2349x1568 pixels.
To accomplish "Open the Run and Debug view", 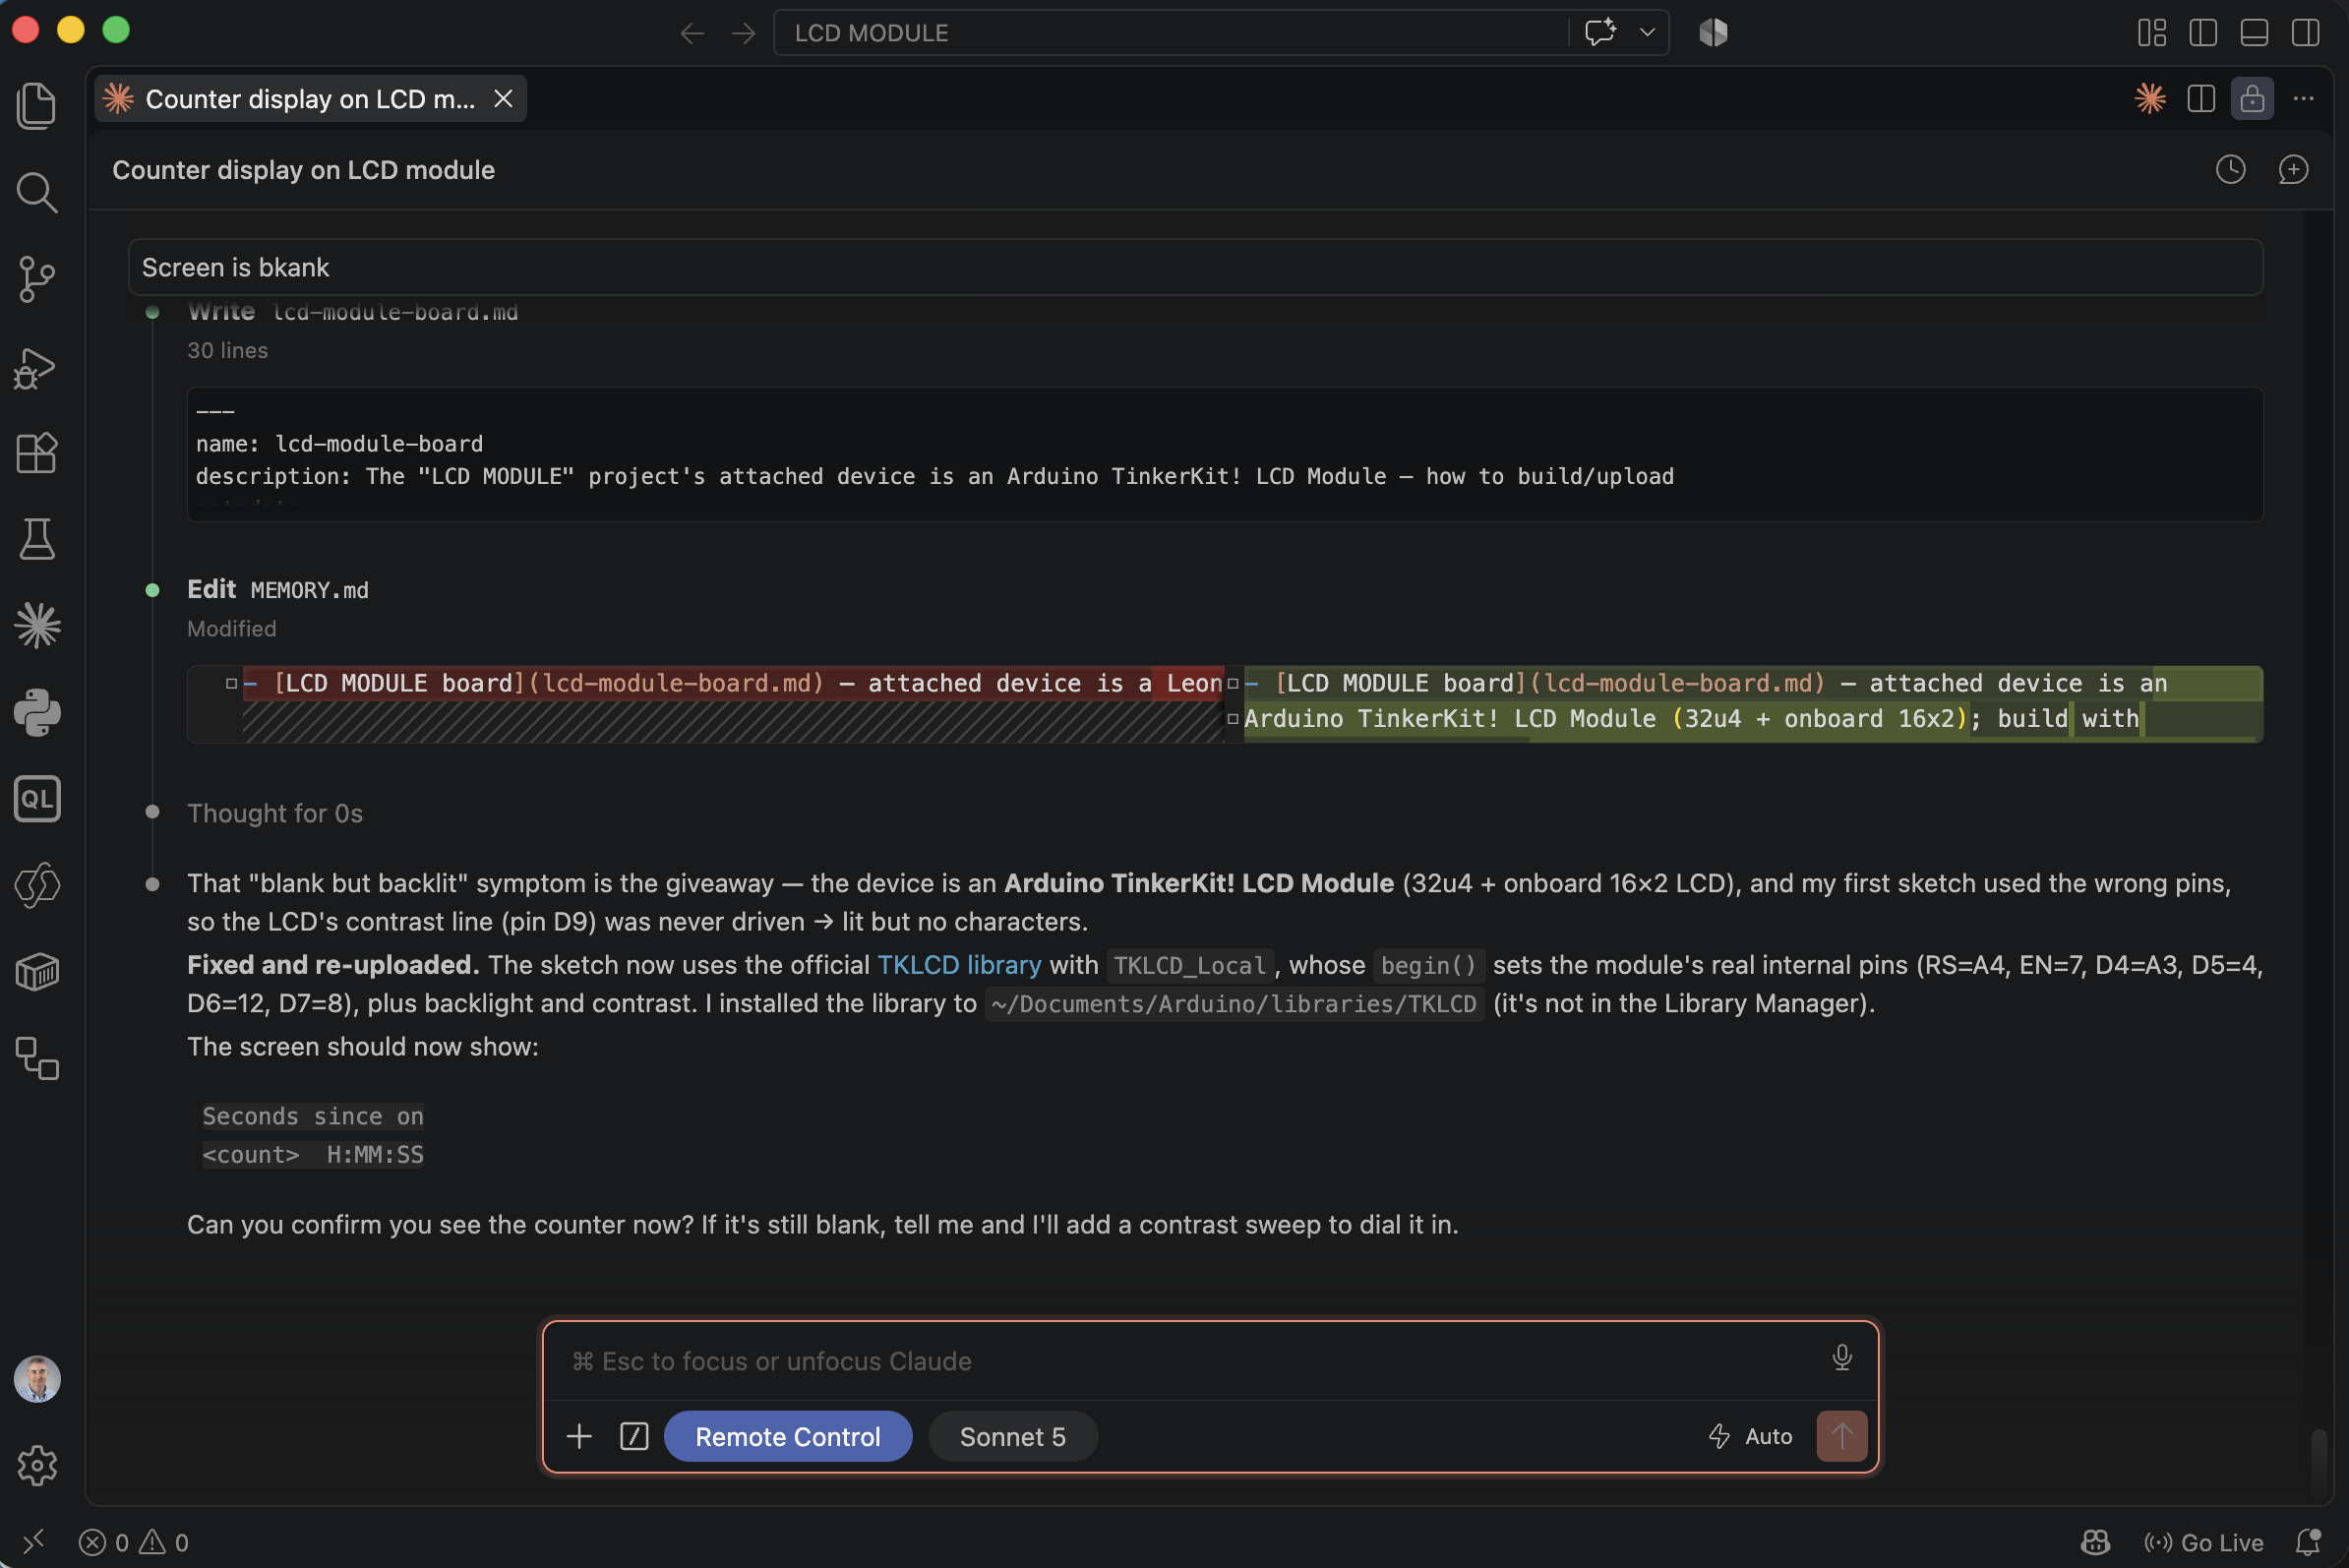I will tap(37, 367).
